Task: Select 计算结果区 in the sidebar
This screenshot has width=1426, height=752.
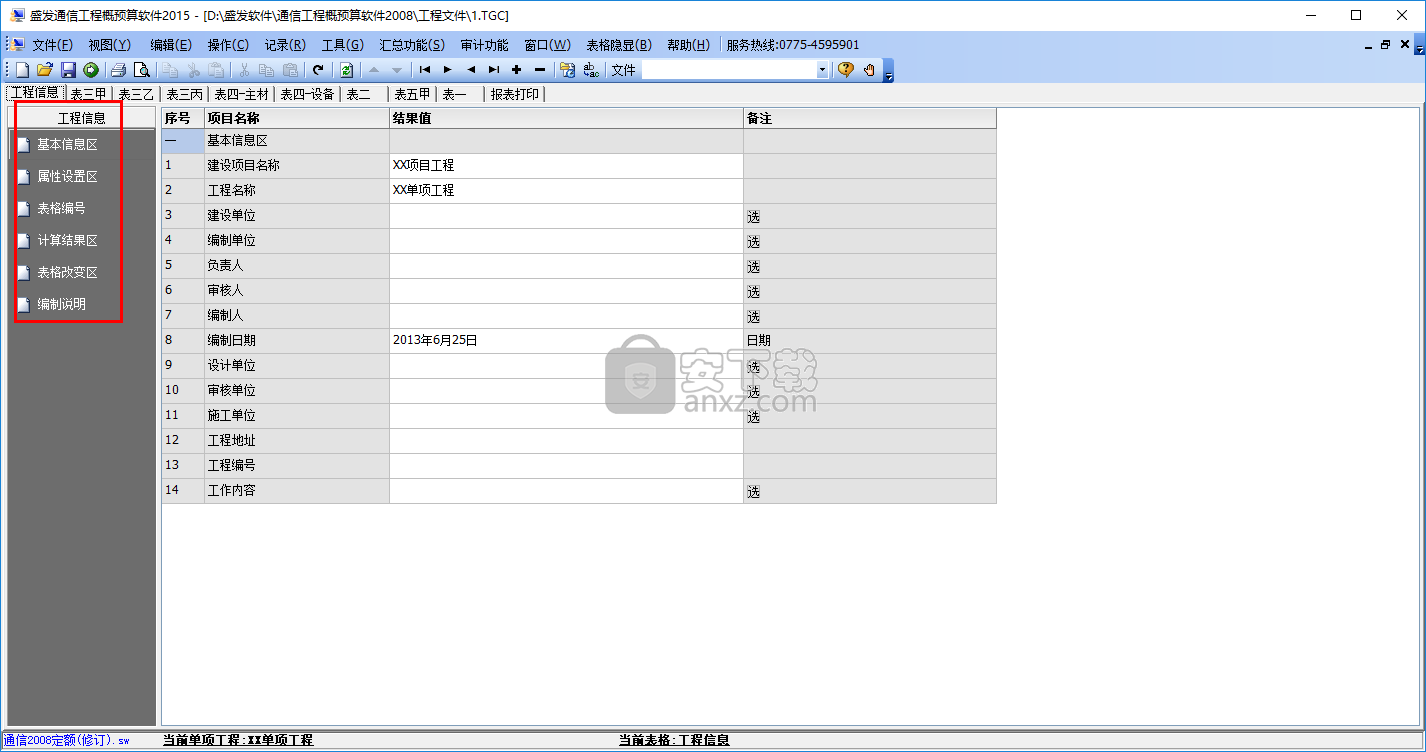Action: pos(67,241)
